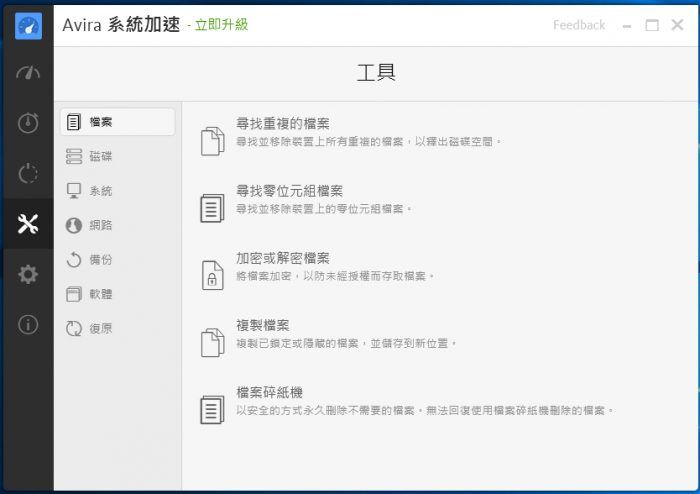Click description text under 加密或解密檔案
Image resolution: width=700 pixels, height=494 pixels.
(x=335, y=276)
